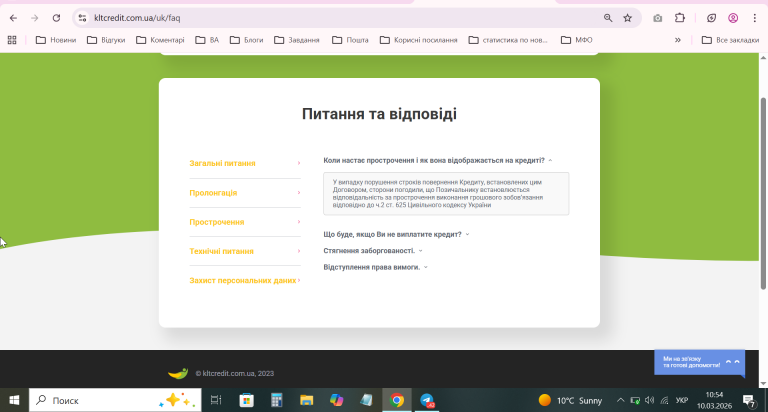
Task: Open the notepad app icon on taskbar
Action: (366, 400)
